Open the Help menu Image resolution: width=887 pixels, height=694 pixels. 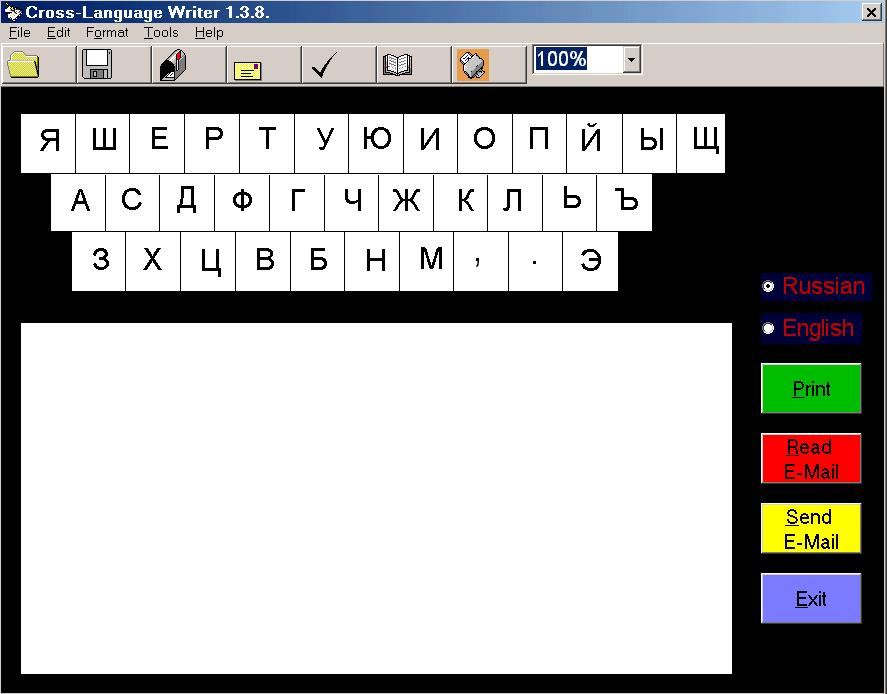point(209,33)
